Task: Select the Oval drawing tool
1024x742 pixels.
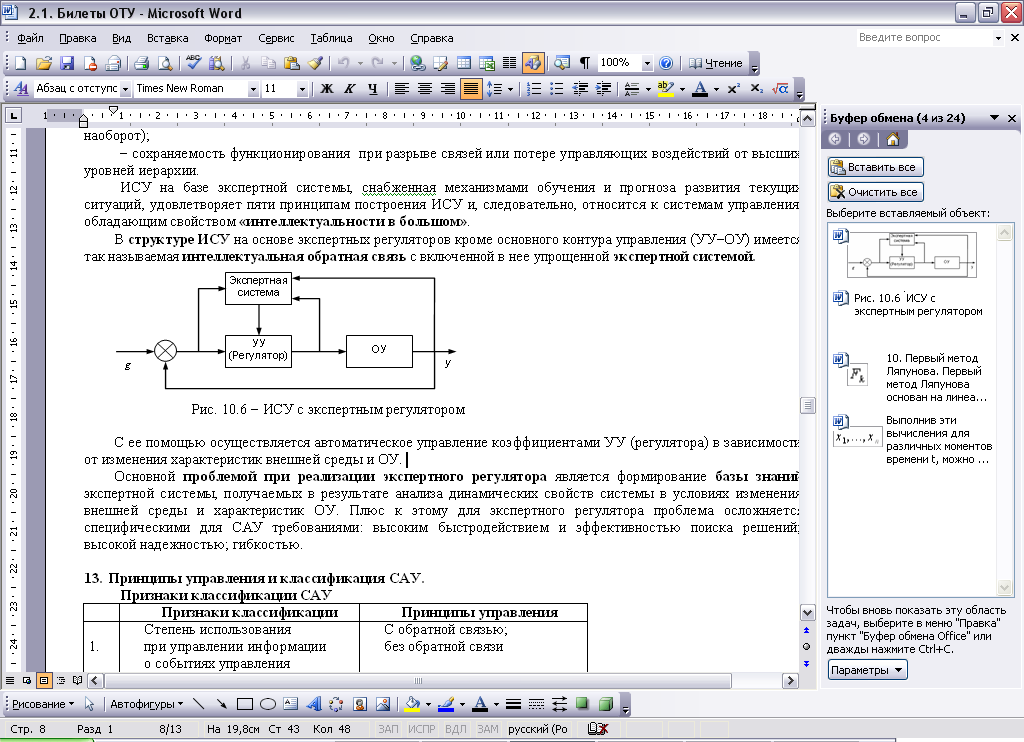Action: point(268,704)
